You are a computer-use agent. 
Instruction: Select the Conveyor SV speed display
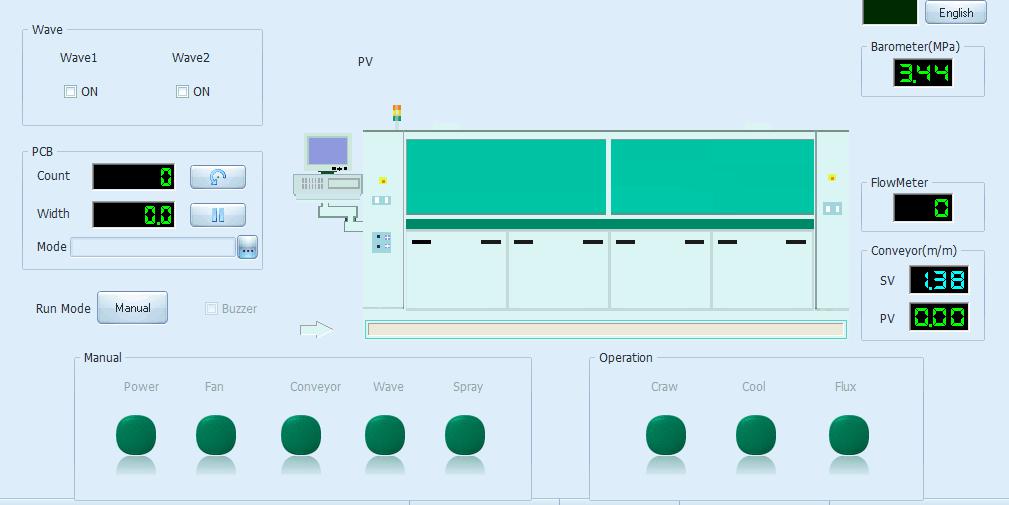point(938,280)
